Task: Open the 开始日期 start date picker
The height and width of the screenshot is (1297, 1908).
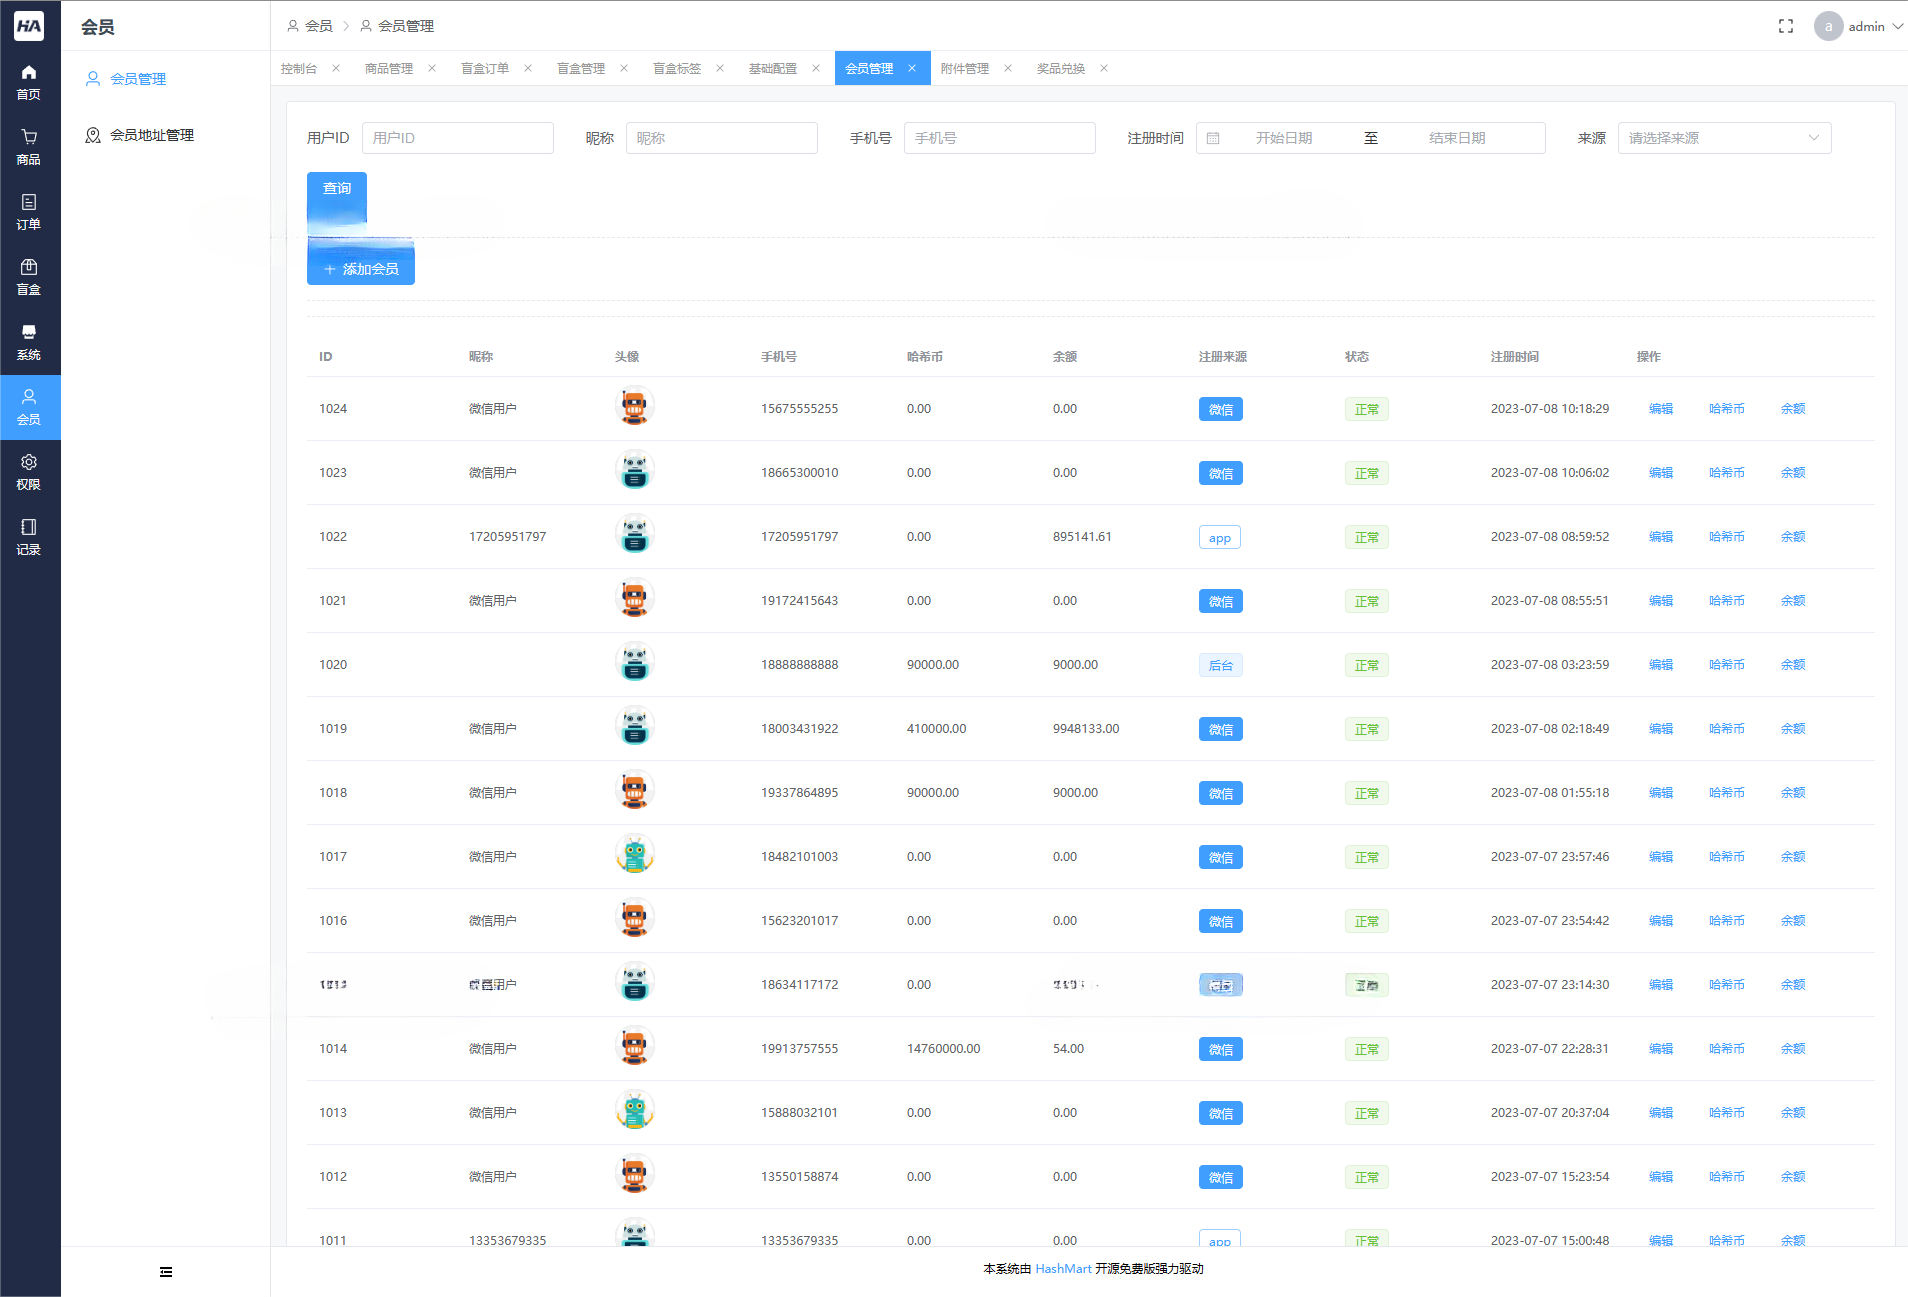Action: point(1284,138)
